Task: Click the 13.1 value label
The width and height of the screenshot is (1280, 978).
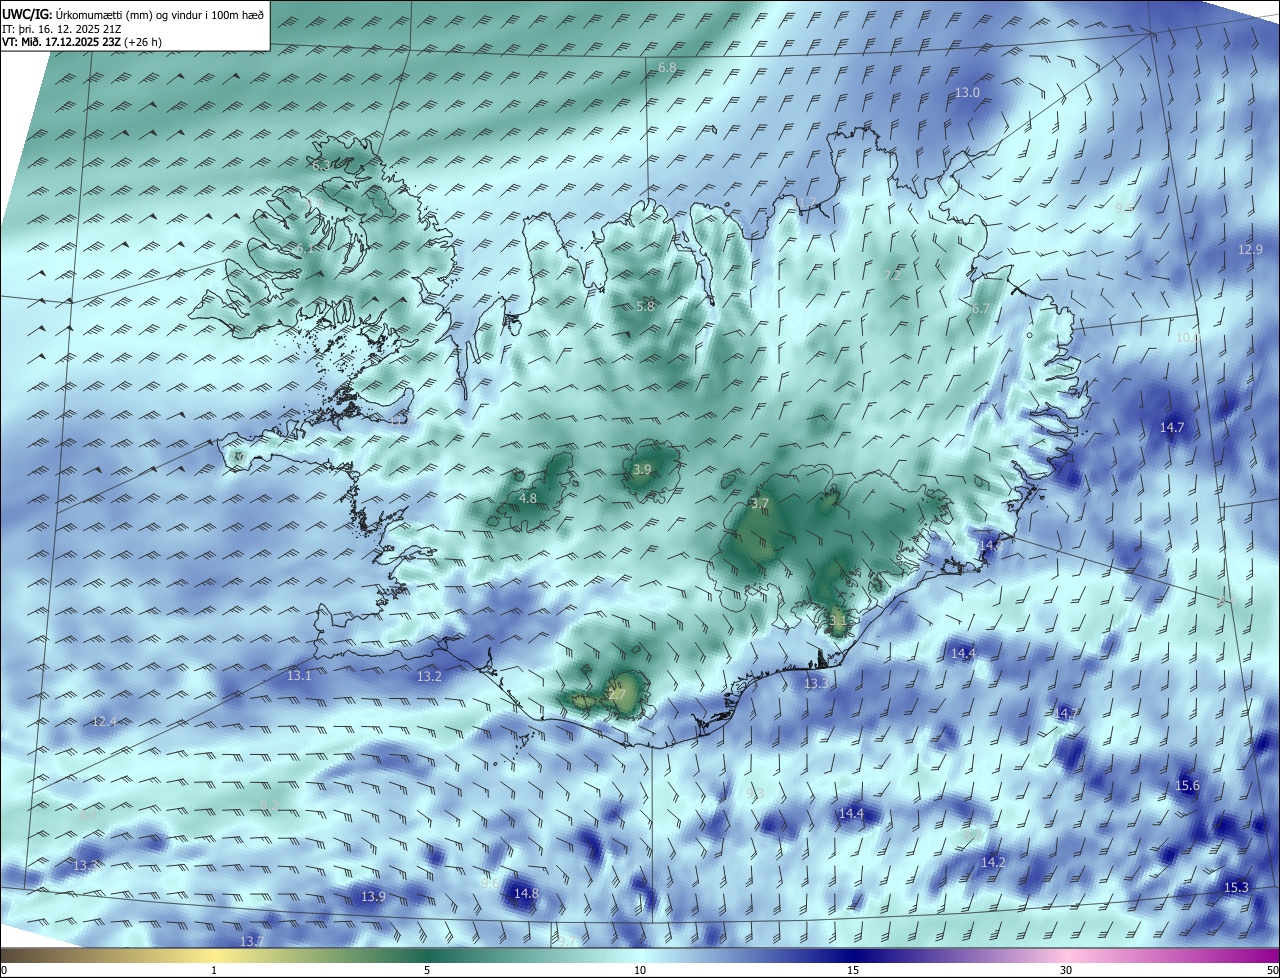Action: tap(299, 676)
